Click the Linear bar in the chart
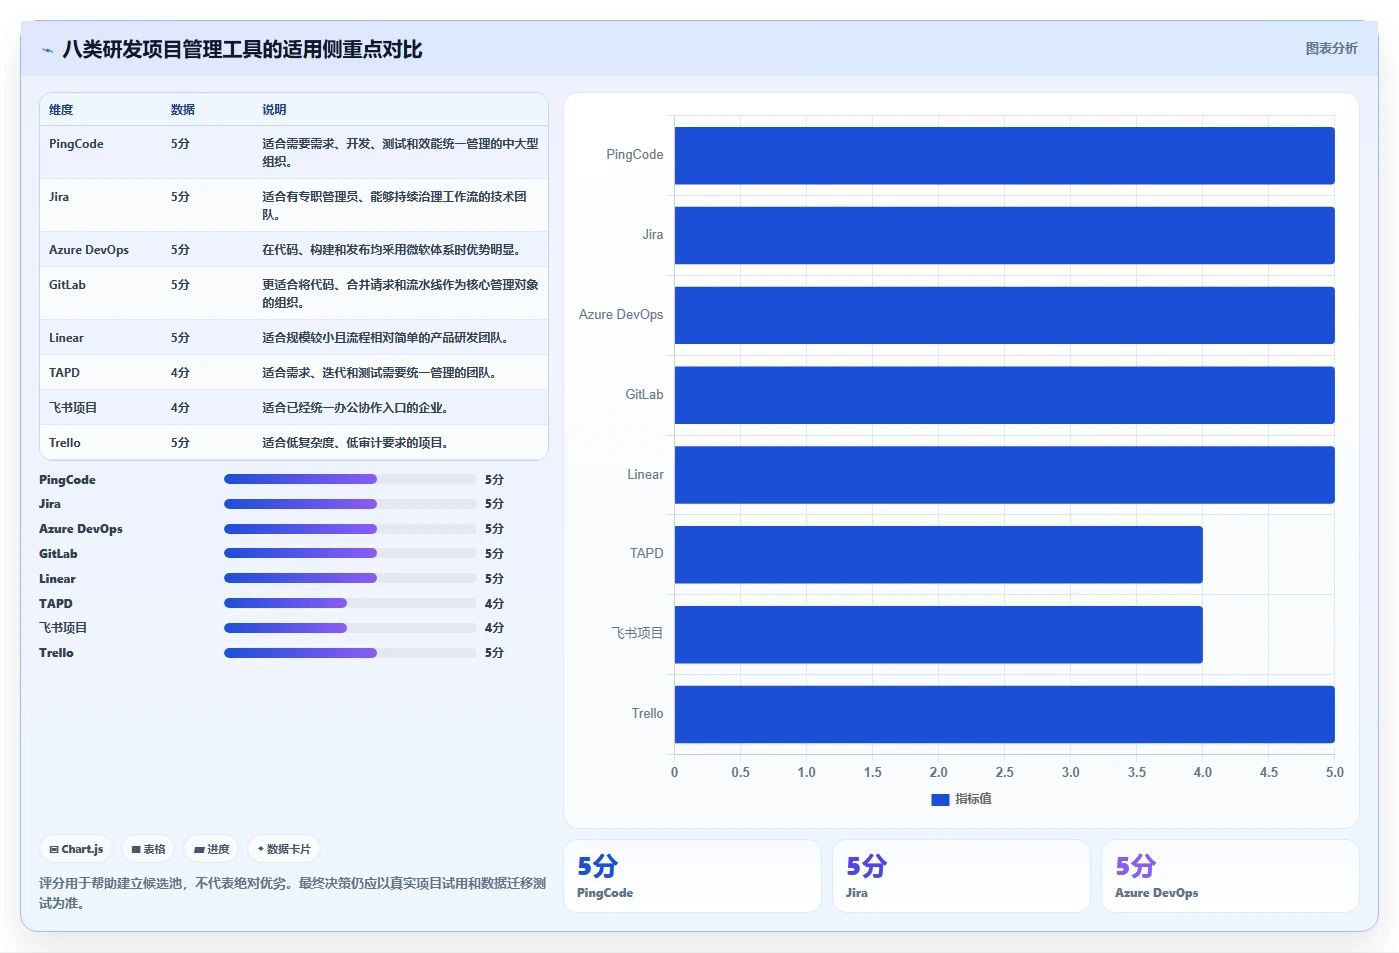This screenshot has height=953, width=1399. click(x=1004, y=475)
